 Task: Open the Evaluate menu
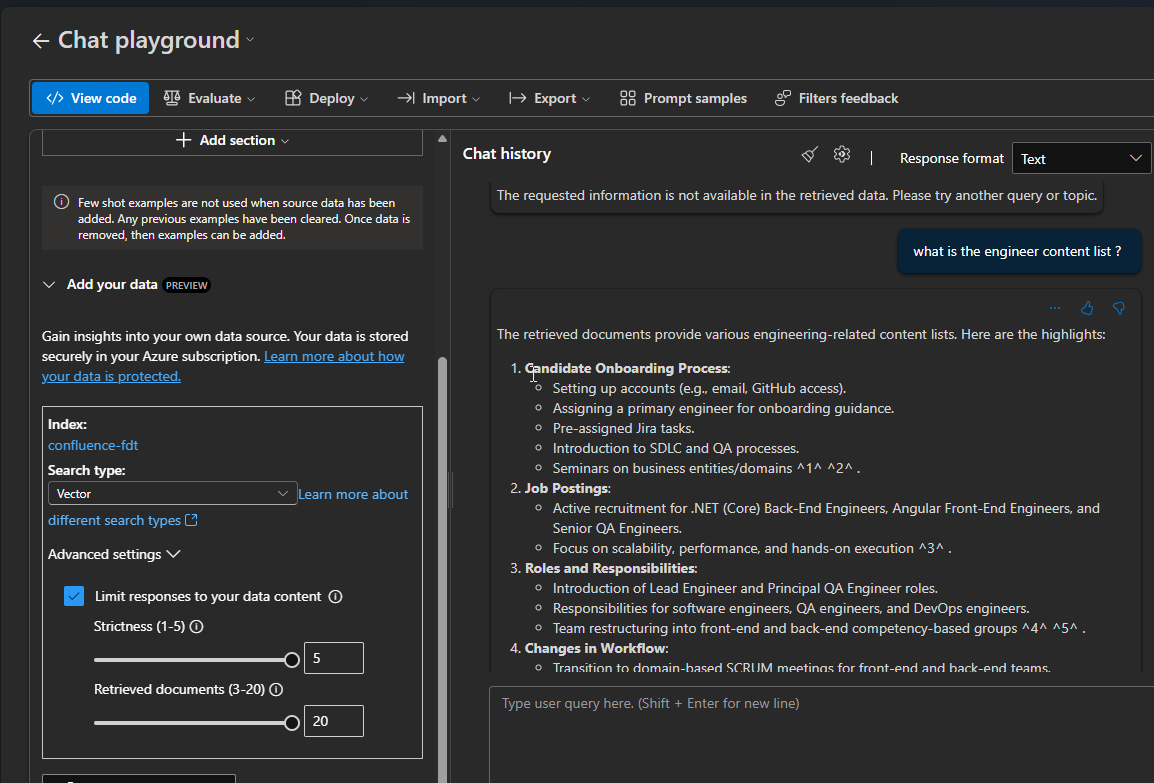click(210, 98)
